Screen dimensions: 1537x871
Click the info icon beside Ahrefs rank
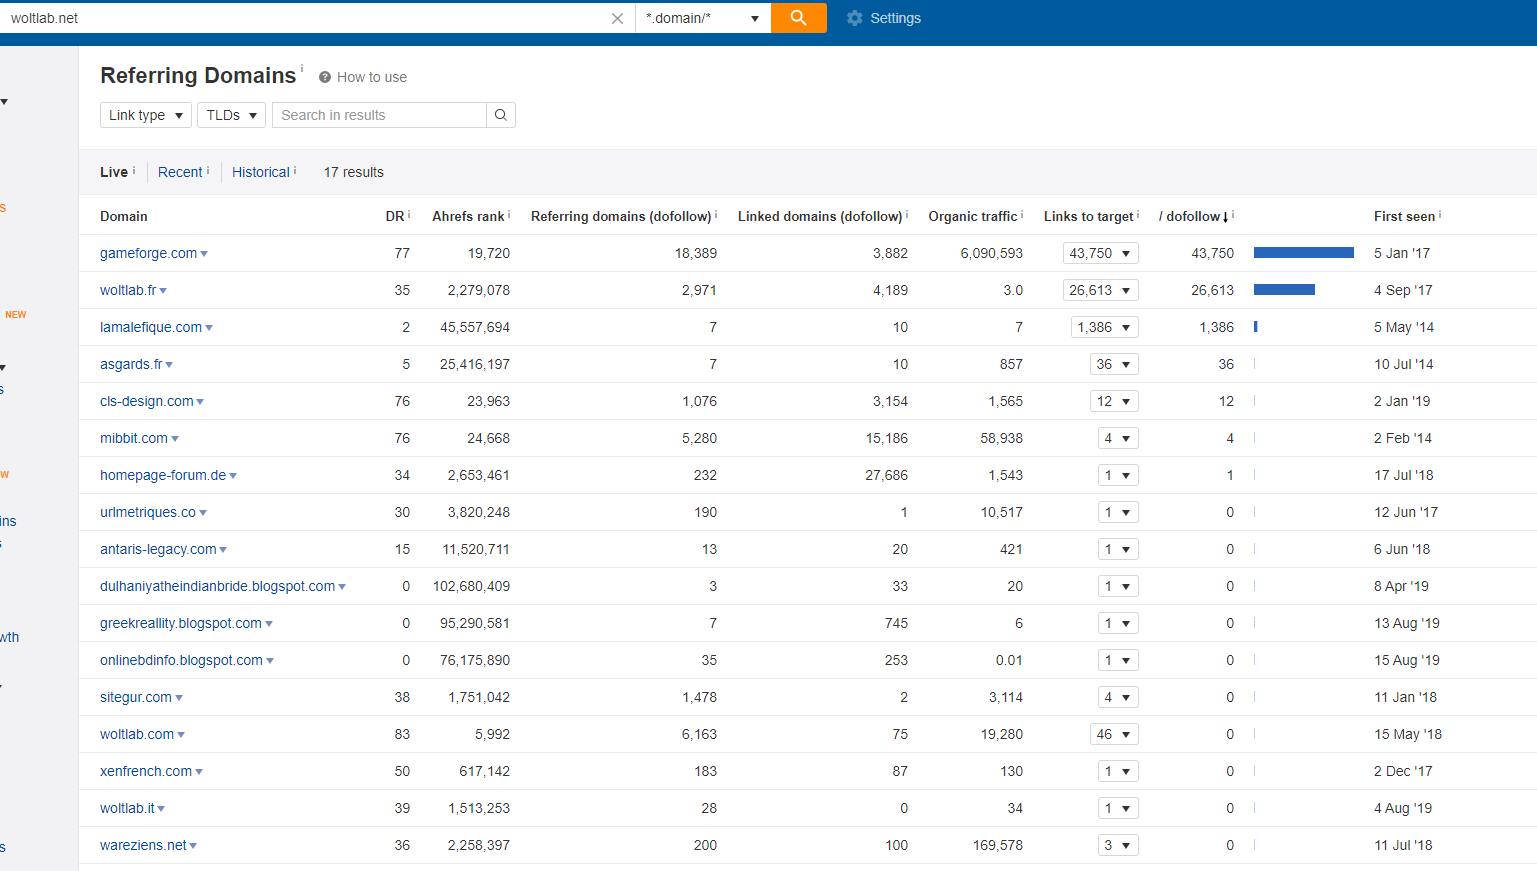pyautogui.click(x=509, y=214)
